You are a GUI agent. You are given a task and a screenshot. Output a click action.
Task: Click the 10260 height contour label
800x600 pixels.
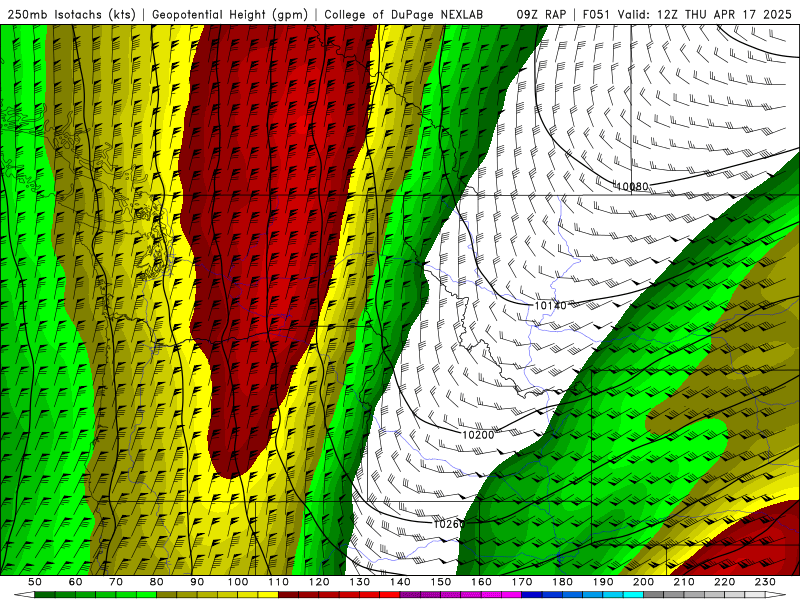(449, 524)
